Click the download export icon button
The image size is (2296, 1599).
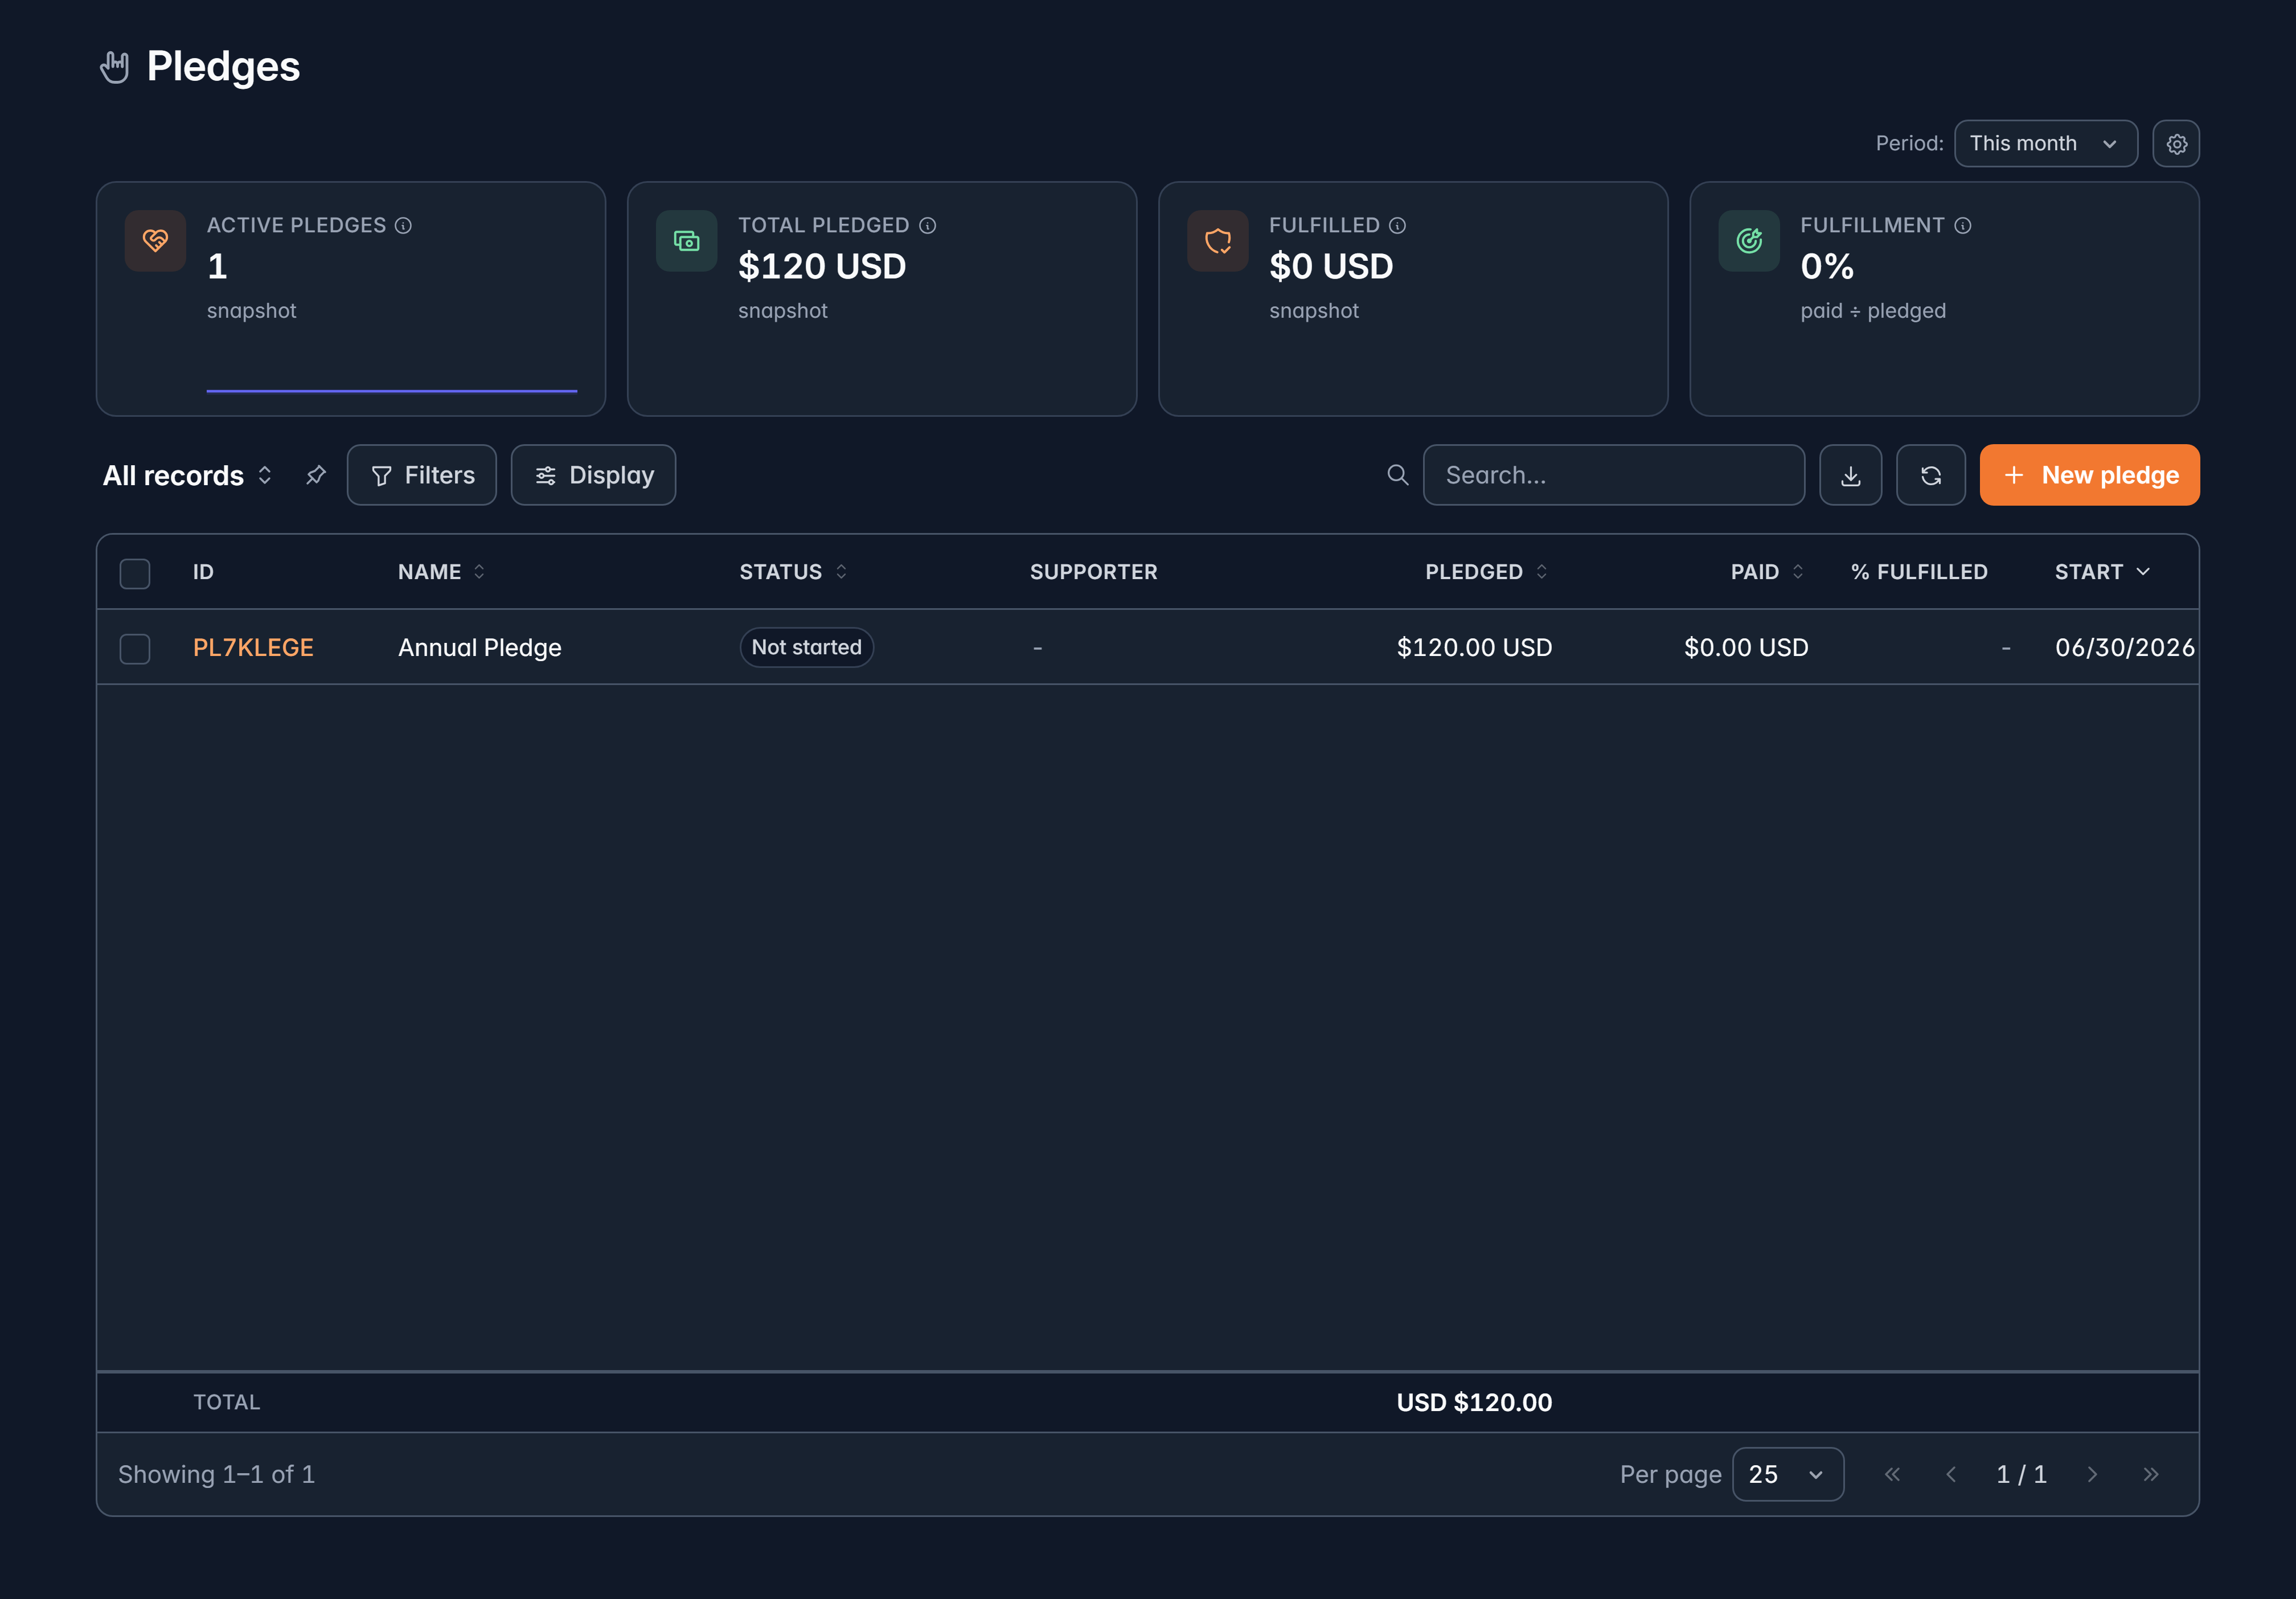1850,475
